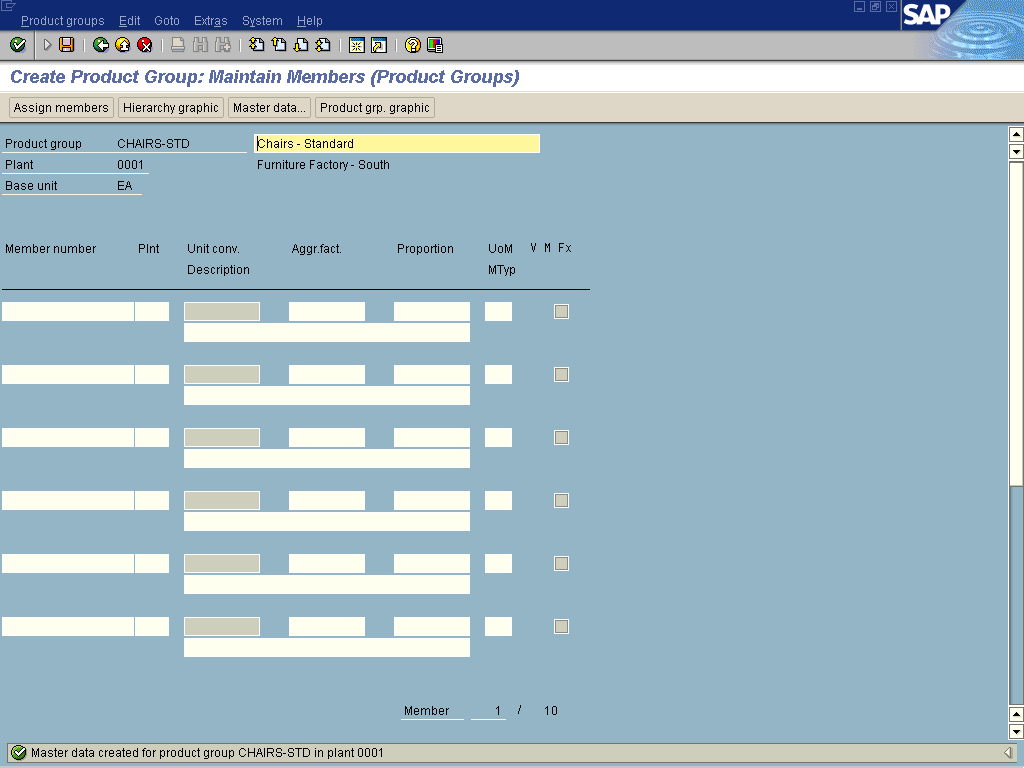
Task: Click the 'Chairs - Standard' description field
Action: (x=397, y=144)
